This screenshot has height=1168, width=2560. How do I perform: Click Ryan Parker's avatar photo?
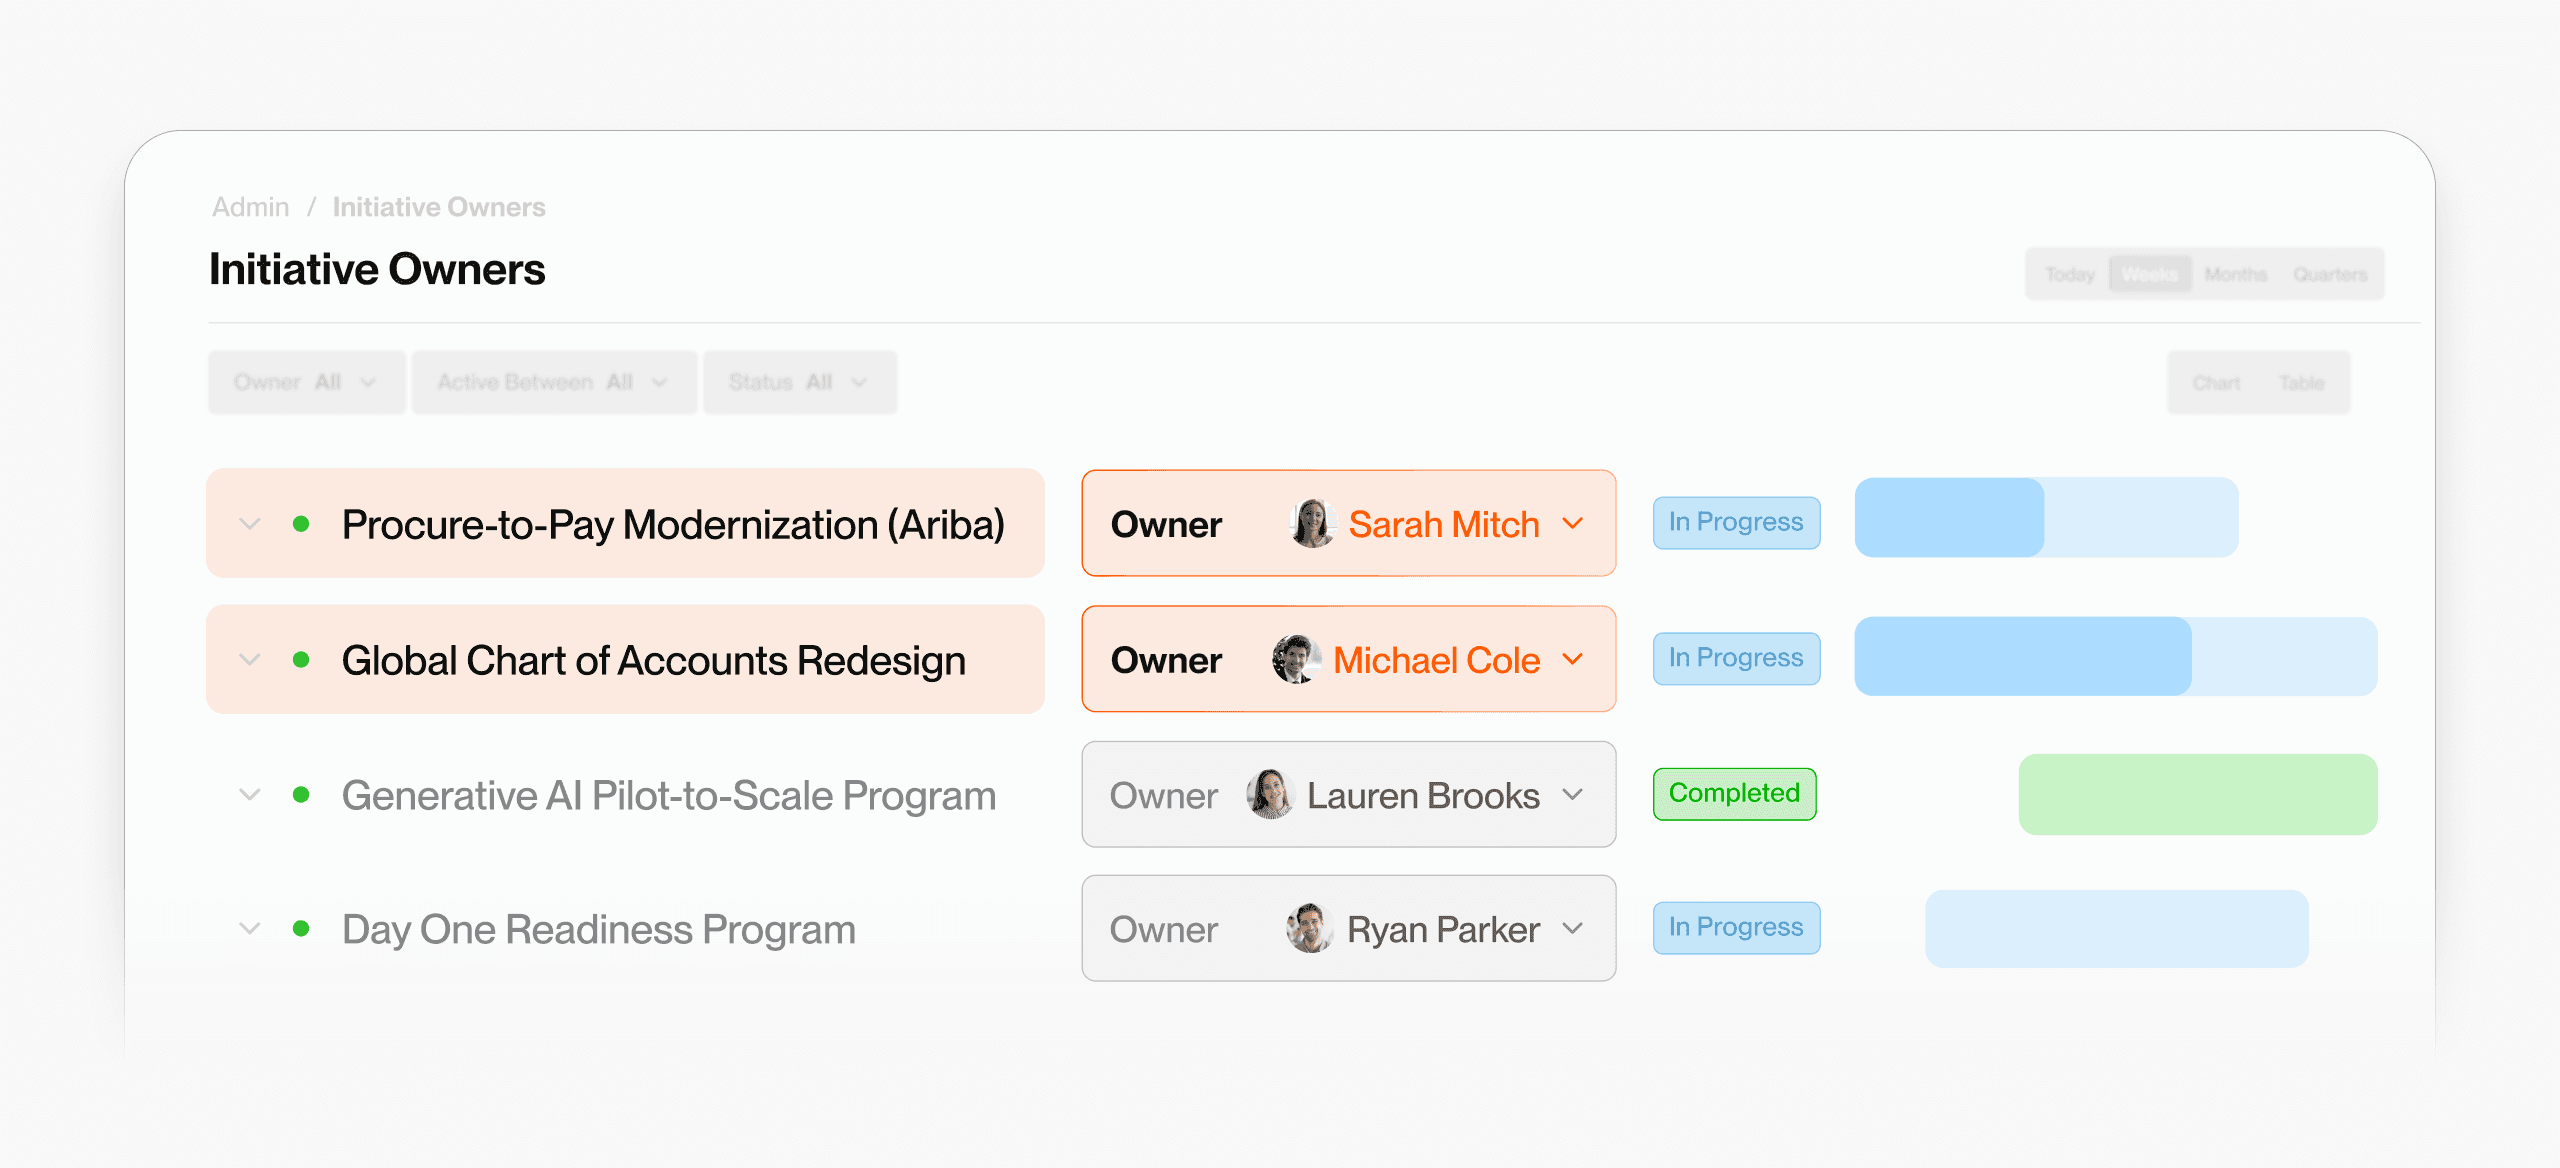[1310, 929]
